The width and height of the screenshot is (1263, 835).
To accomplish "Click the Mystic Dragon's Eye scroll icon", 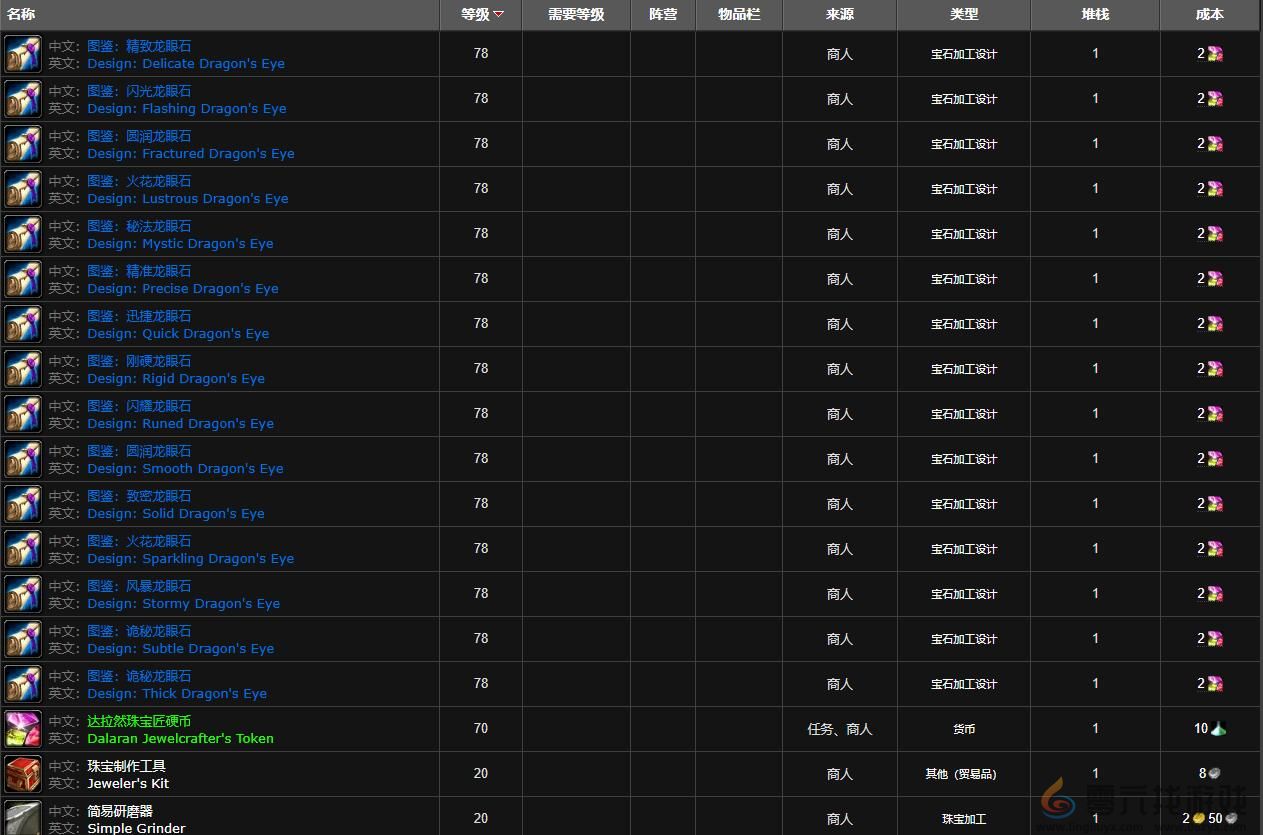I will 23,234.
